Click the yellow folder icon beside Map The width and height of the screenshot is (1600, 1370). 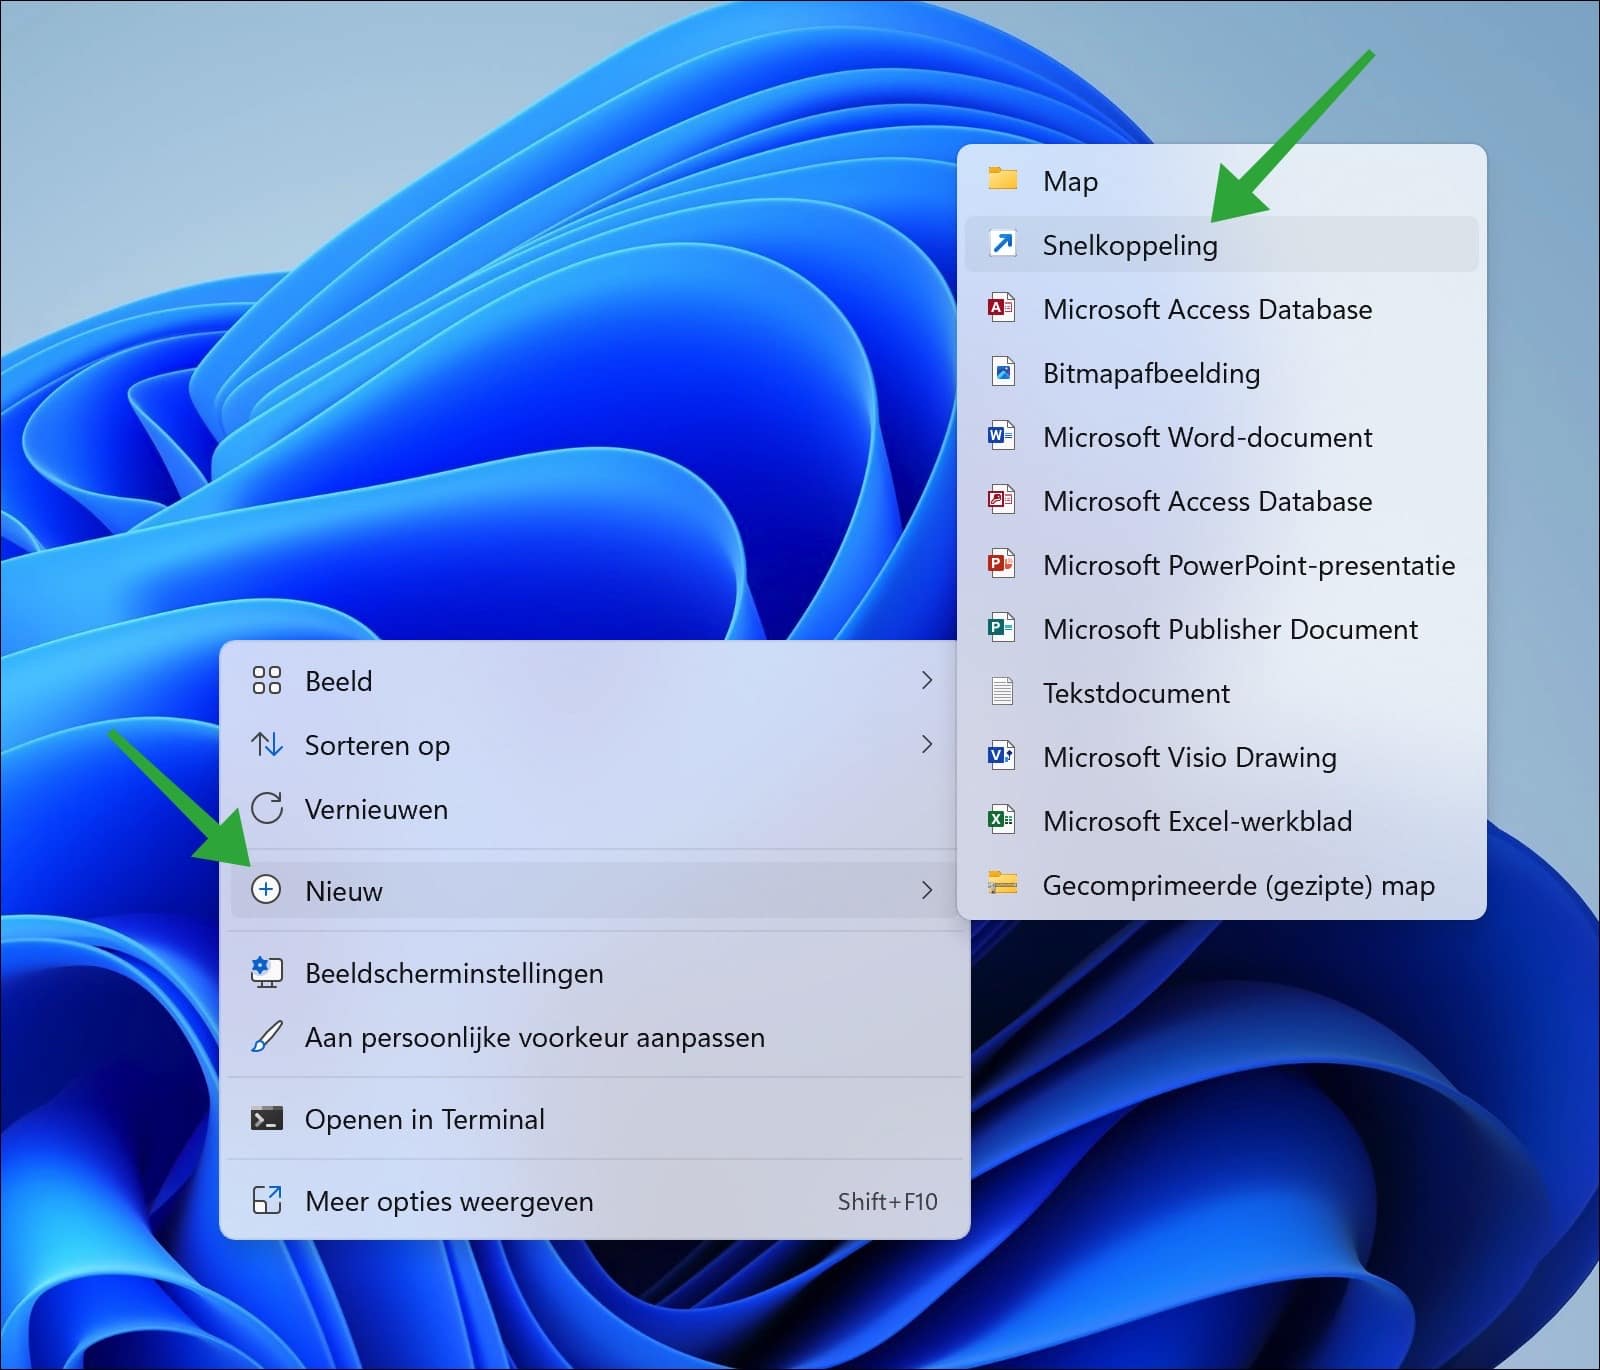pos(1002,180)
